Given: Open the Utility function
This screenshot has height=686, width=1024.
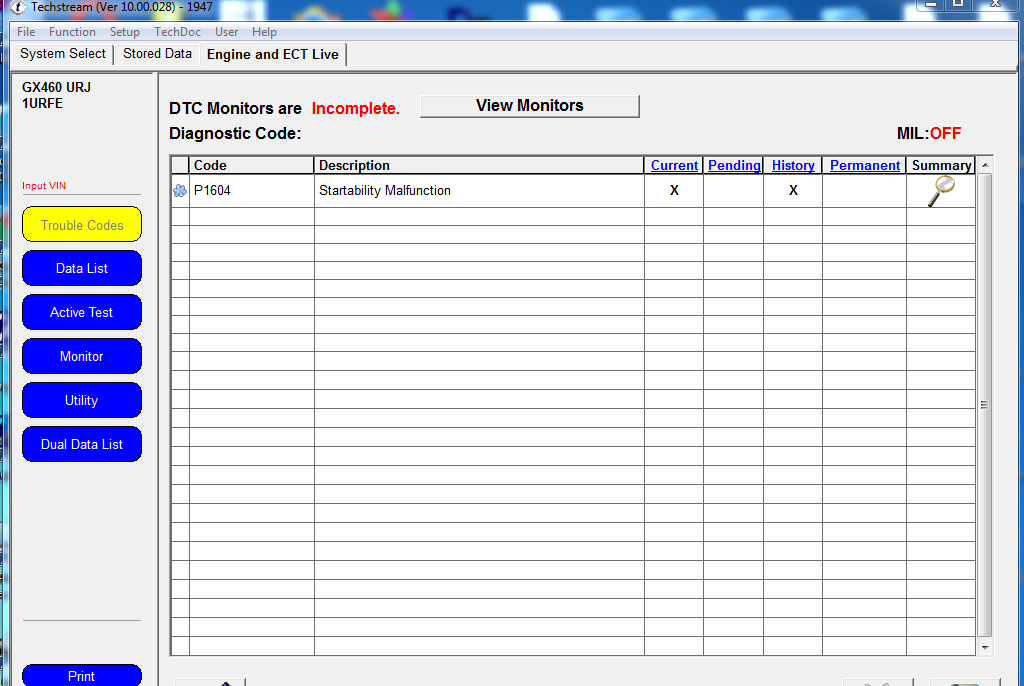Looking at the screenshot, I should coord(82,400).
